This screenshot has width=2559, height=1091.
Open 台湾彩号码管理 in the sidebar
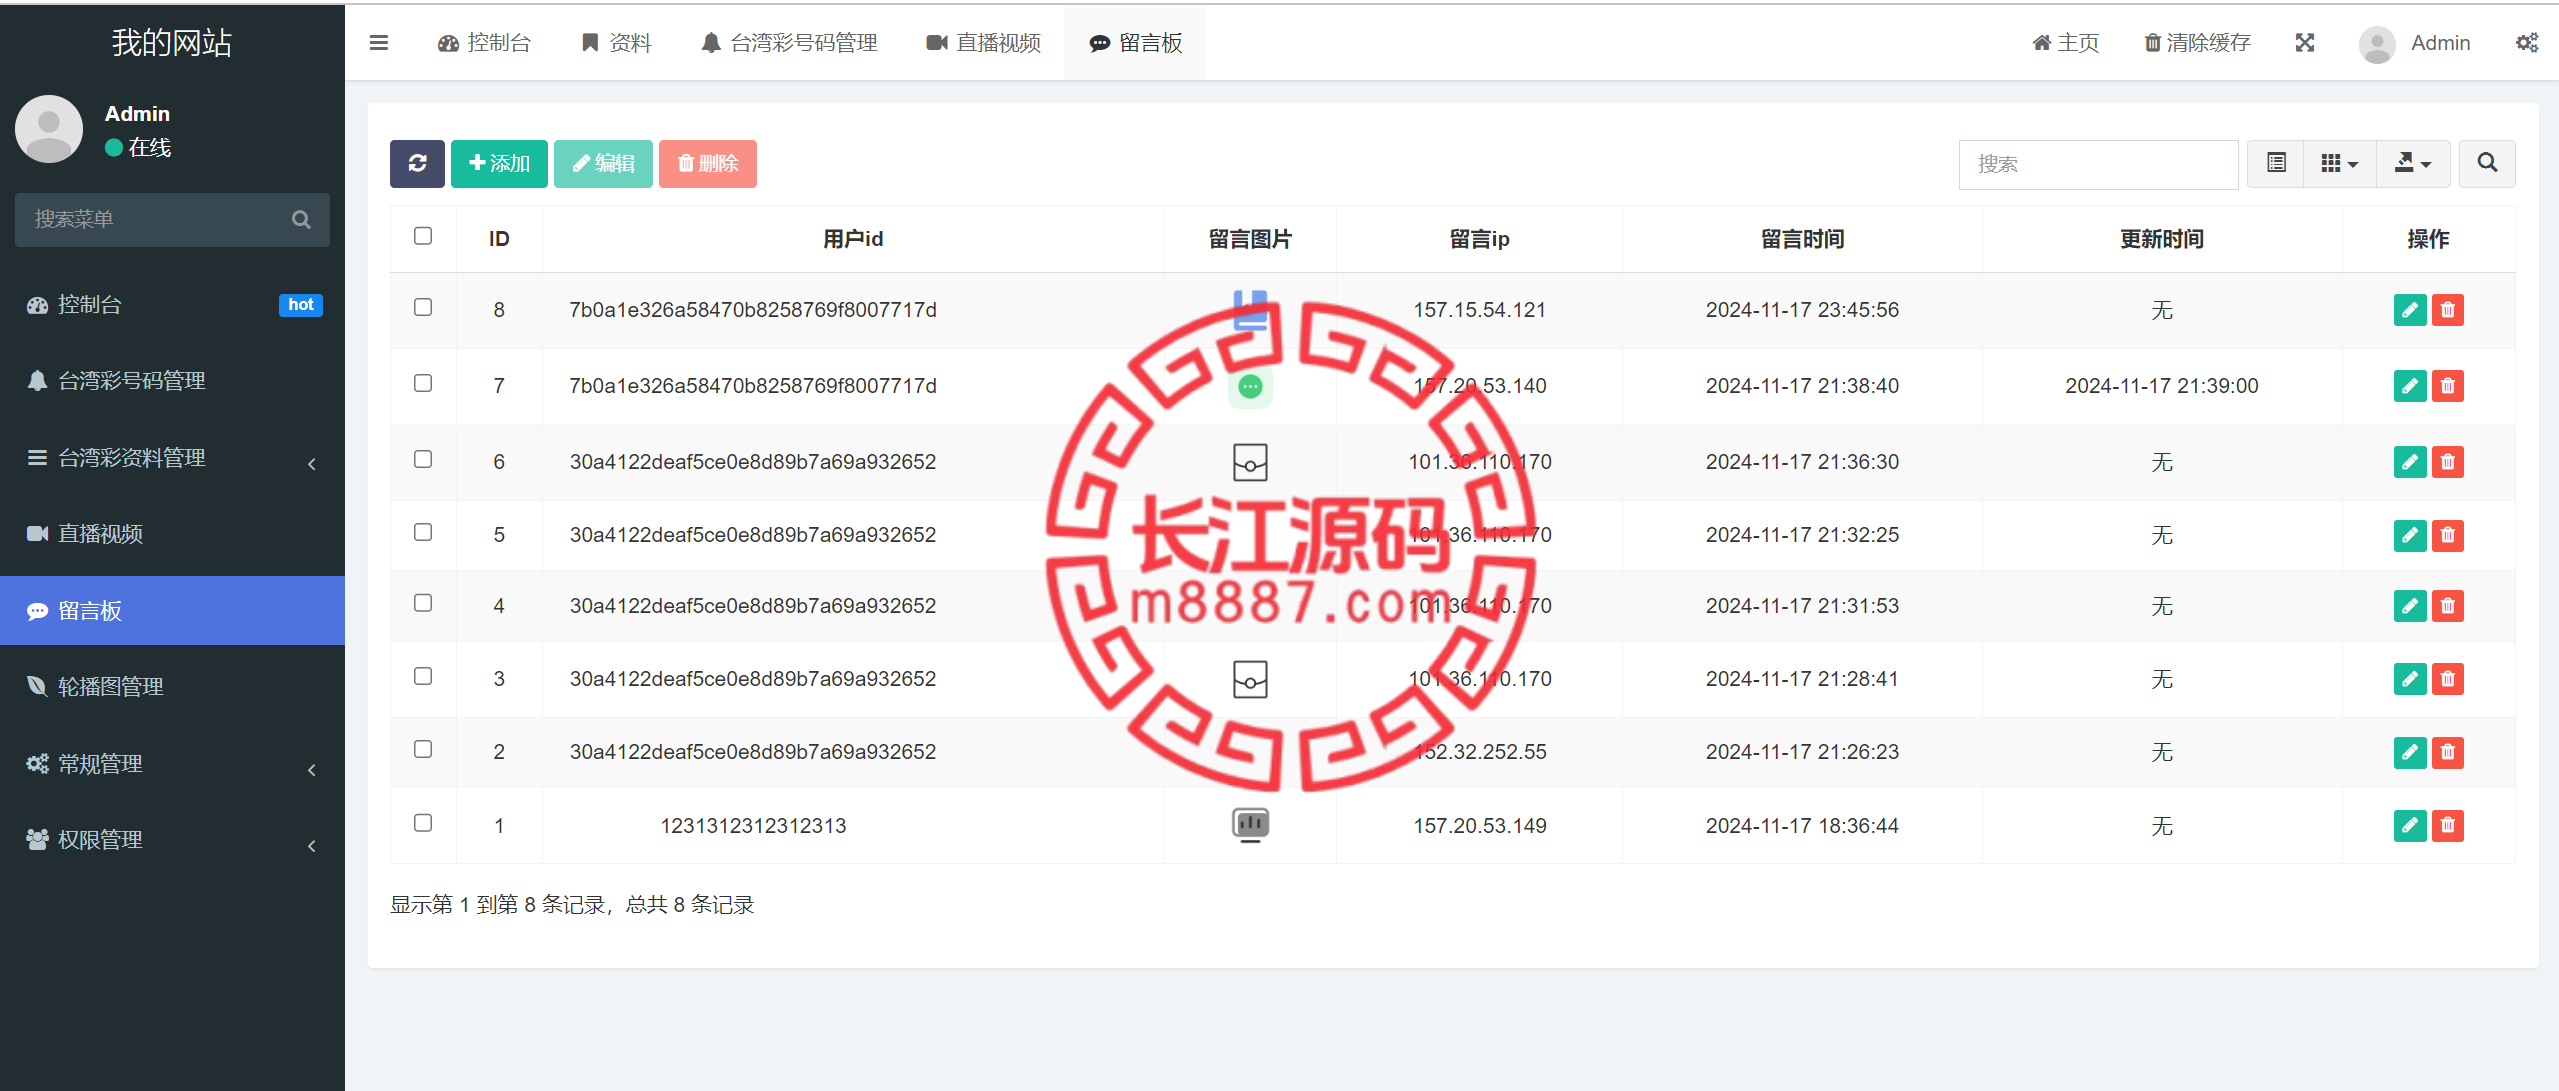tap(172, 381)
